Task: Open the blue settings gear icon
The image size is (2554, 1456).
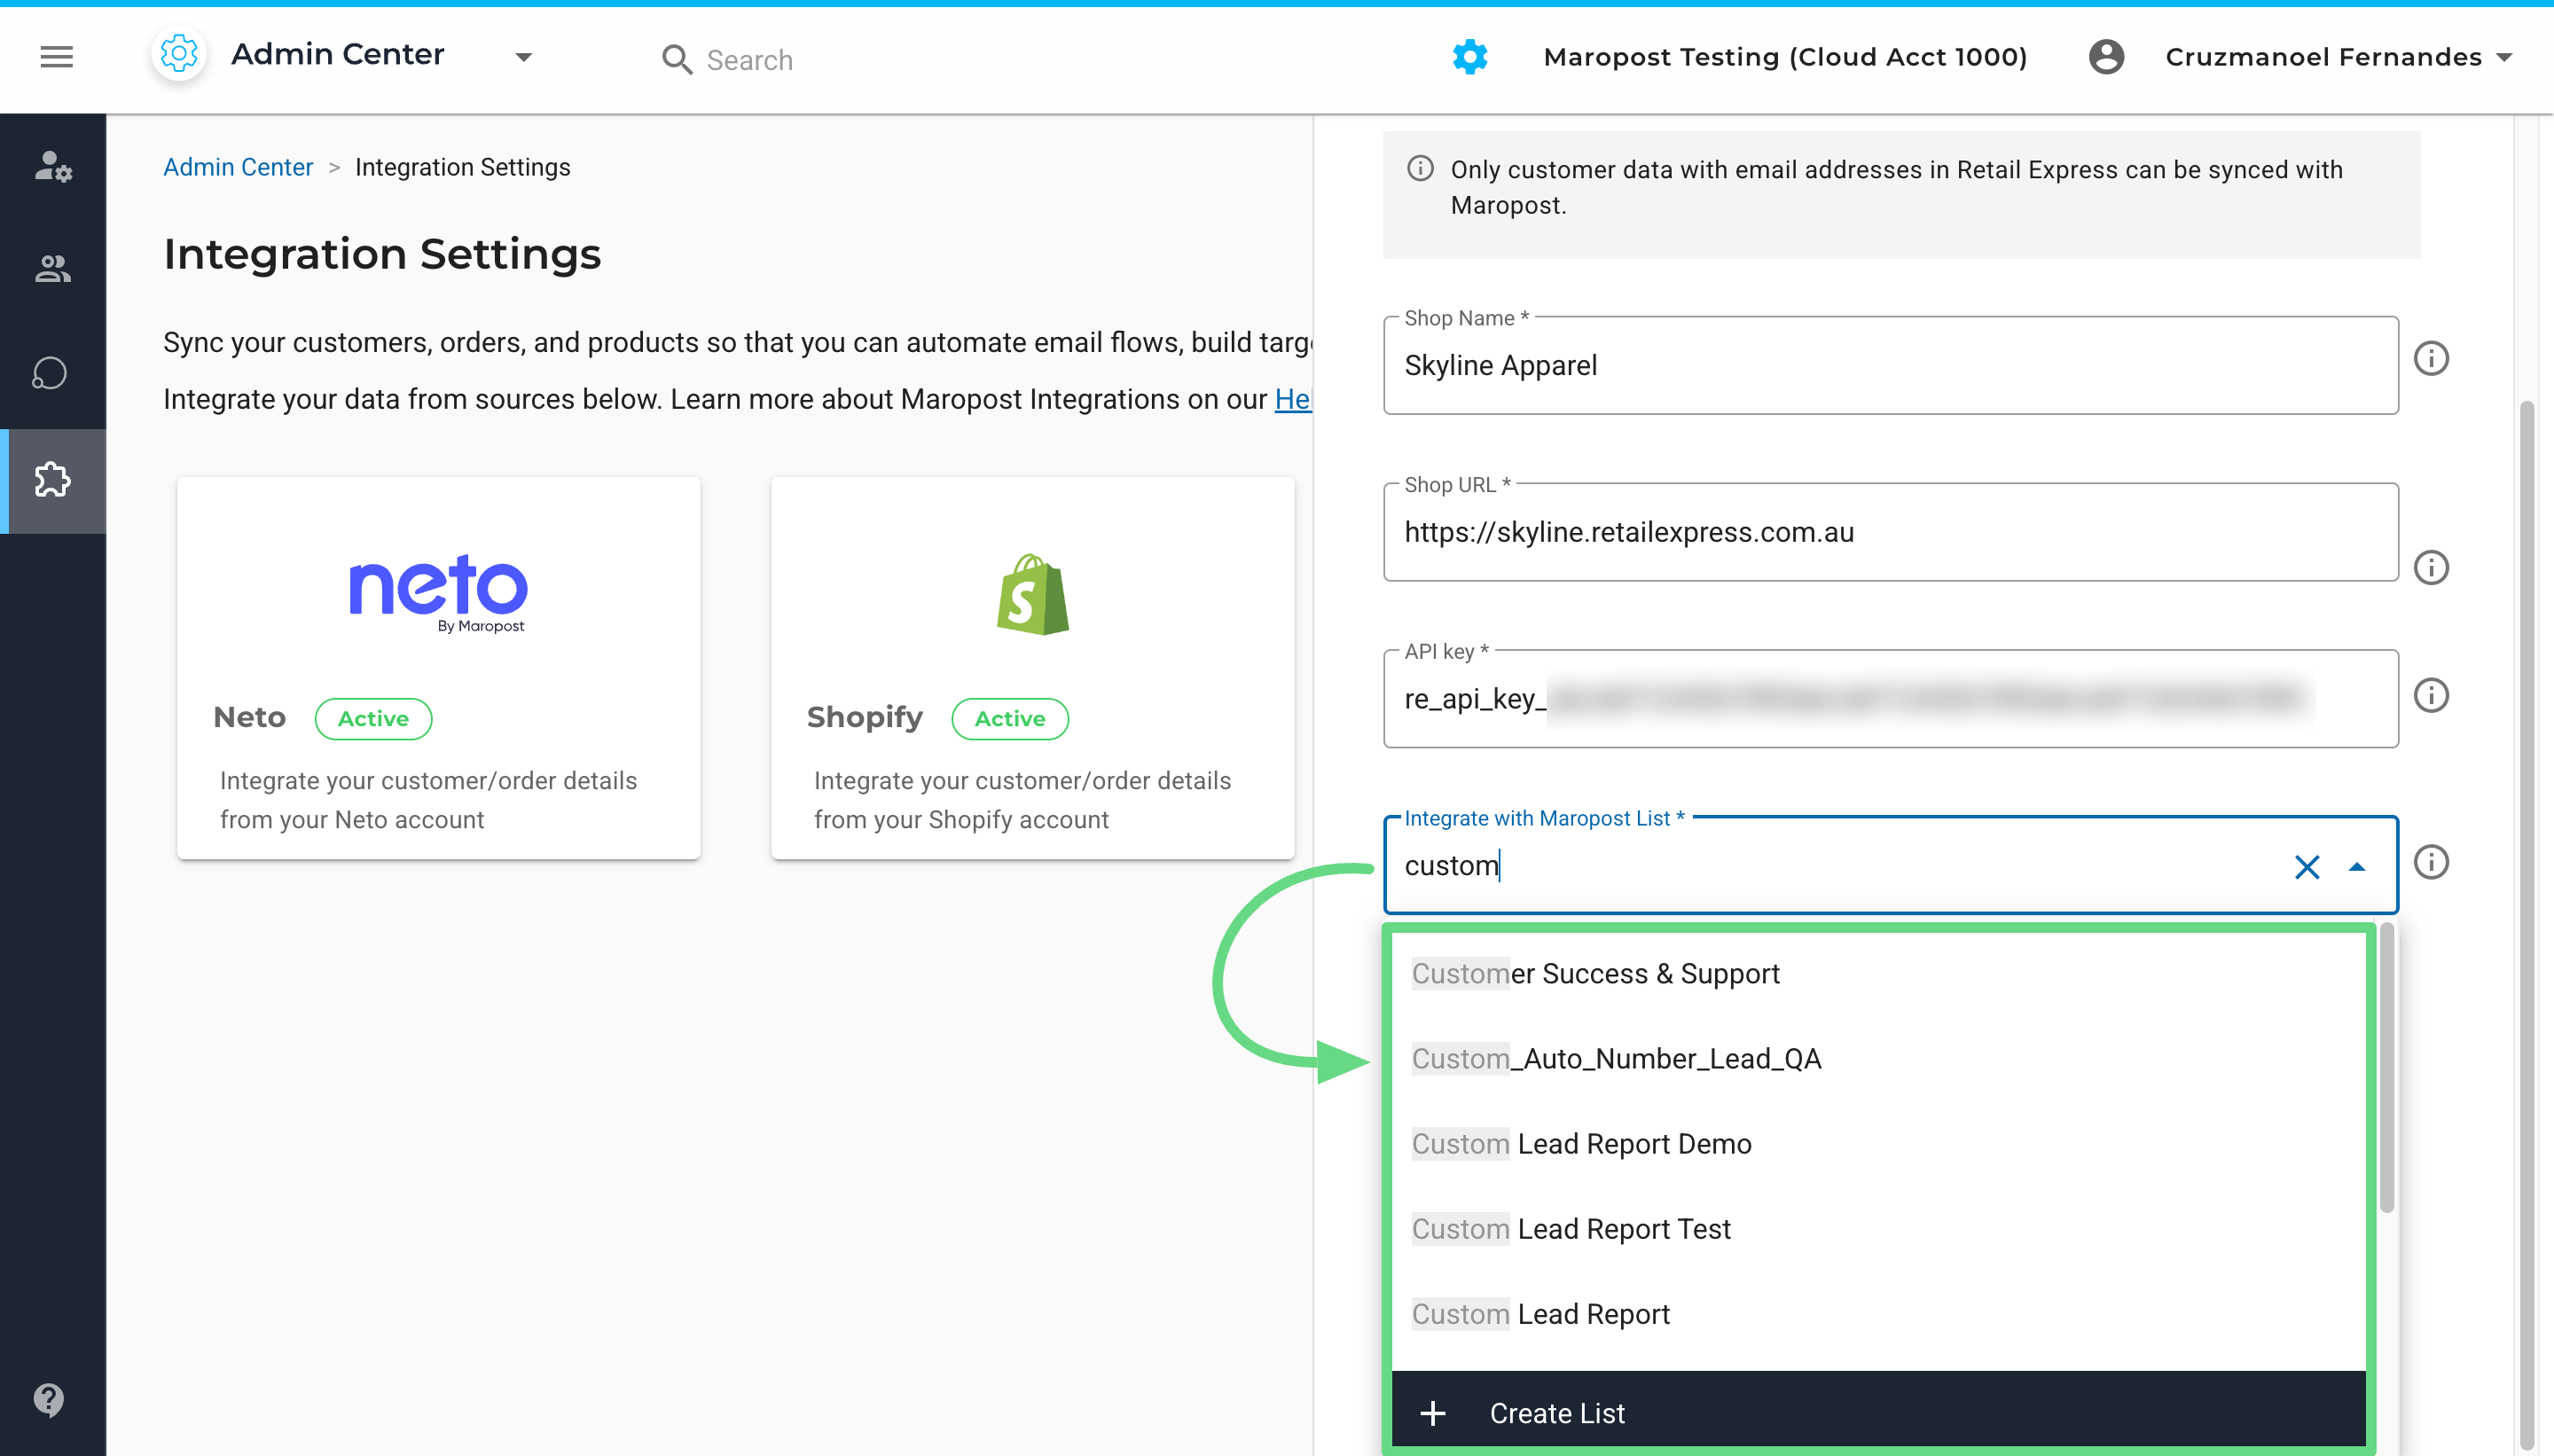Action: tap(1469, 57)
